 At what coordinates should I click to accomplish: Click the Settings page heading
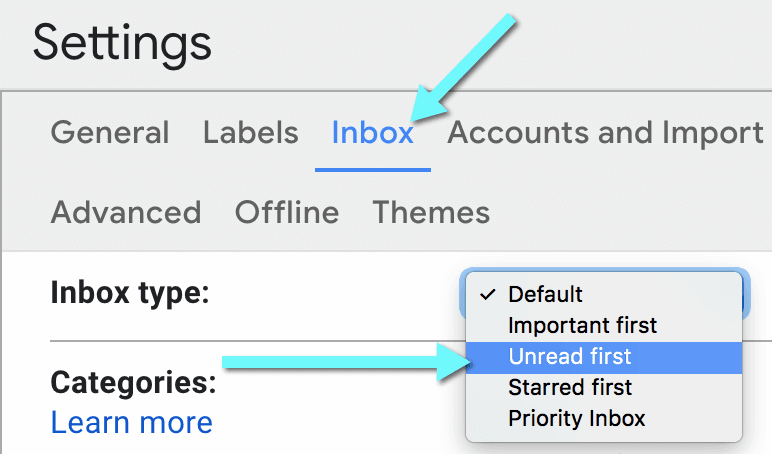coord(122,44)
